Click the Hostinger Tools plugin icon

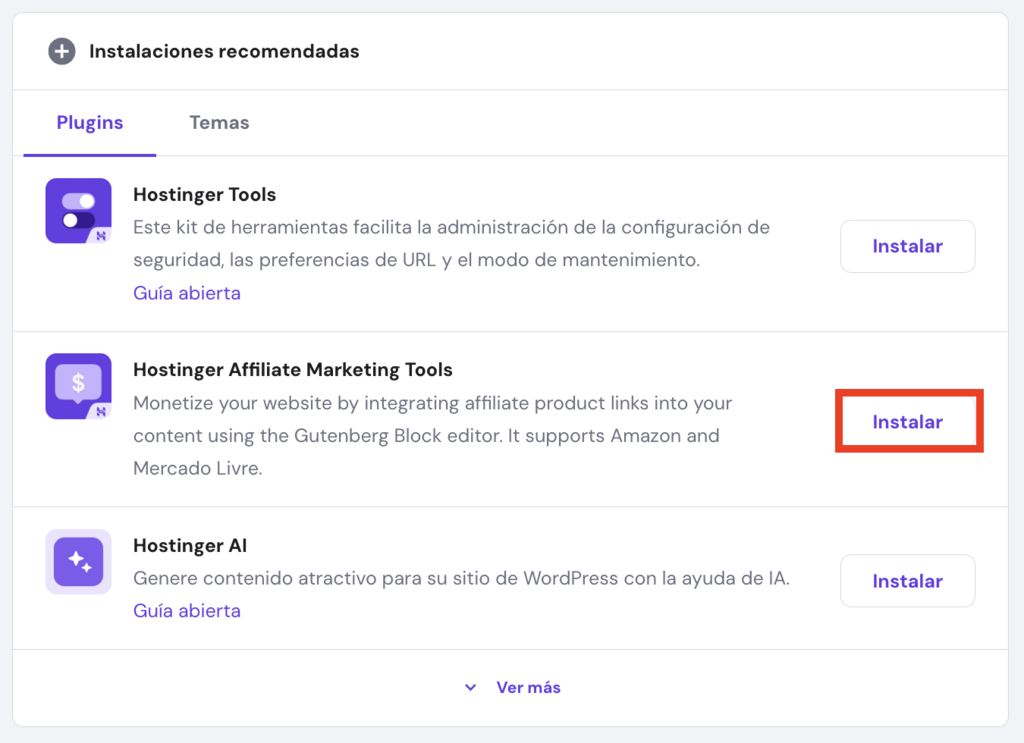pyautogui.click(x=78, y=211)
